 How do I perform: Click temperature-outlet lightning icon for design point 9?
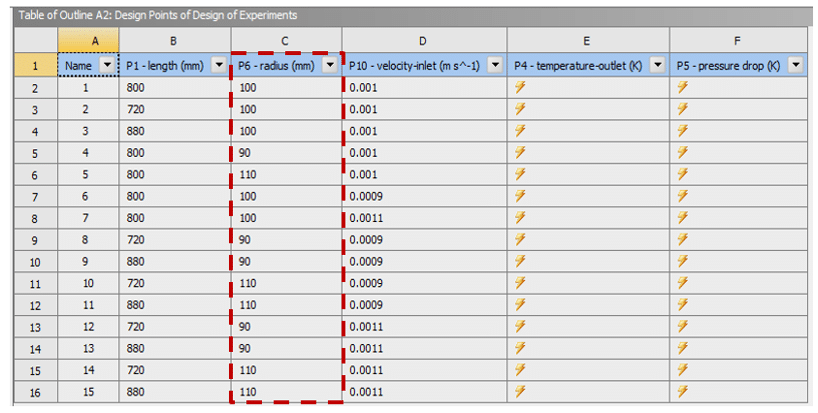[520, 261]
